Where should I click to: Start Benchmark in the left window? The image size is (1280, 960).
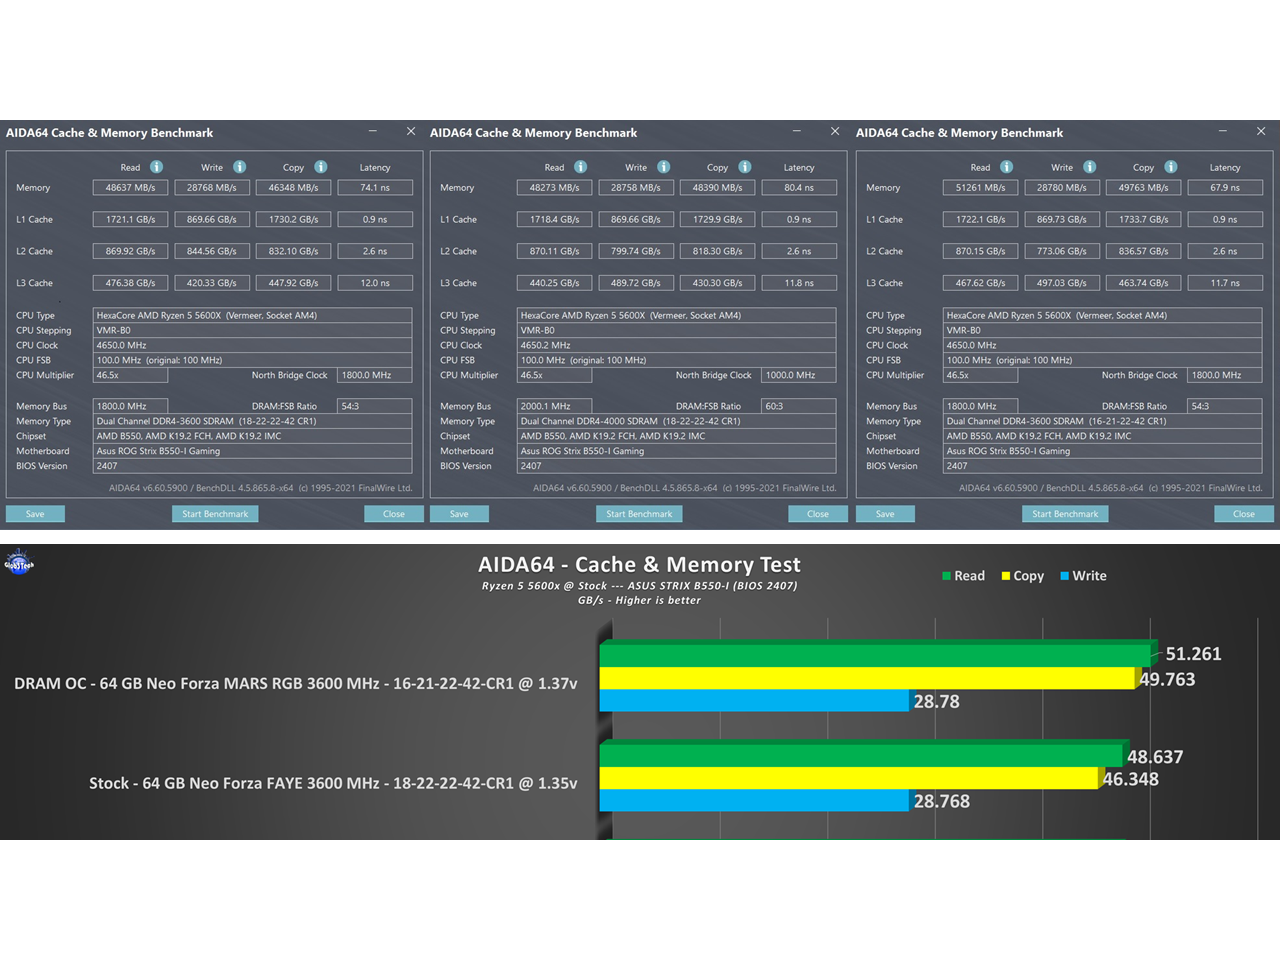pos(215,514)
